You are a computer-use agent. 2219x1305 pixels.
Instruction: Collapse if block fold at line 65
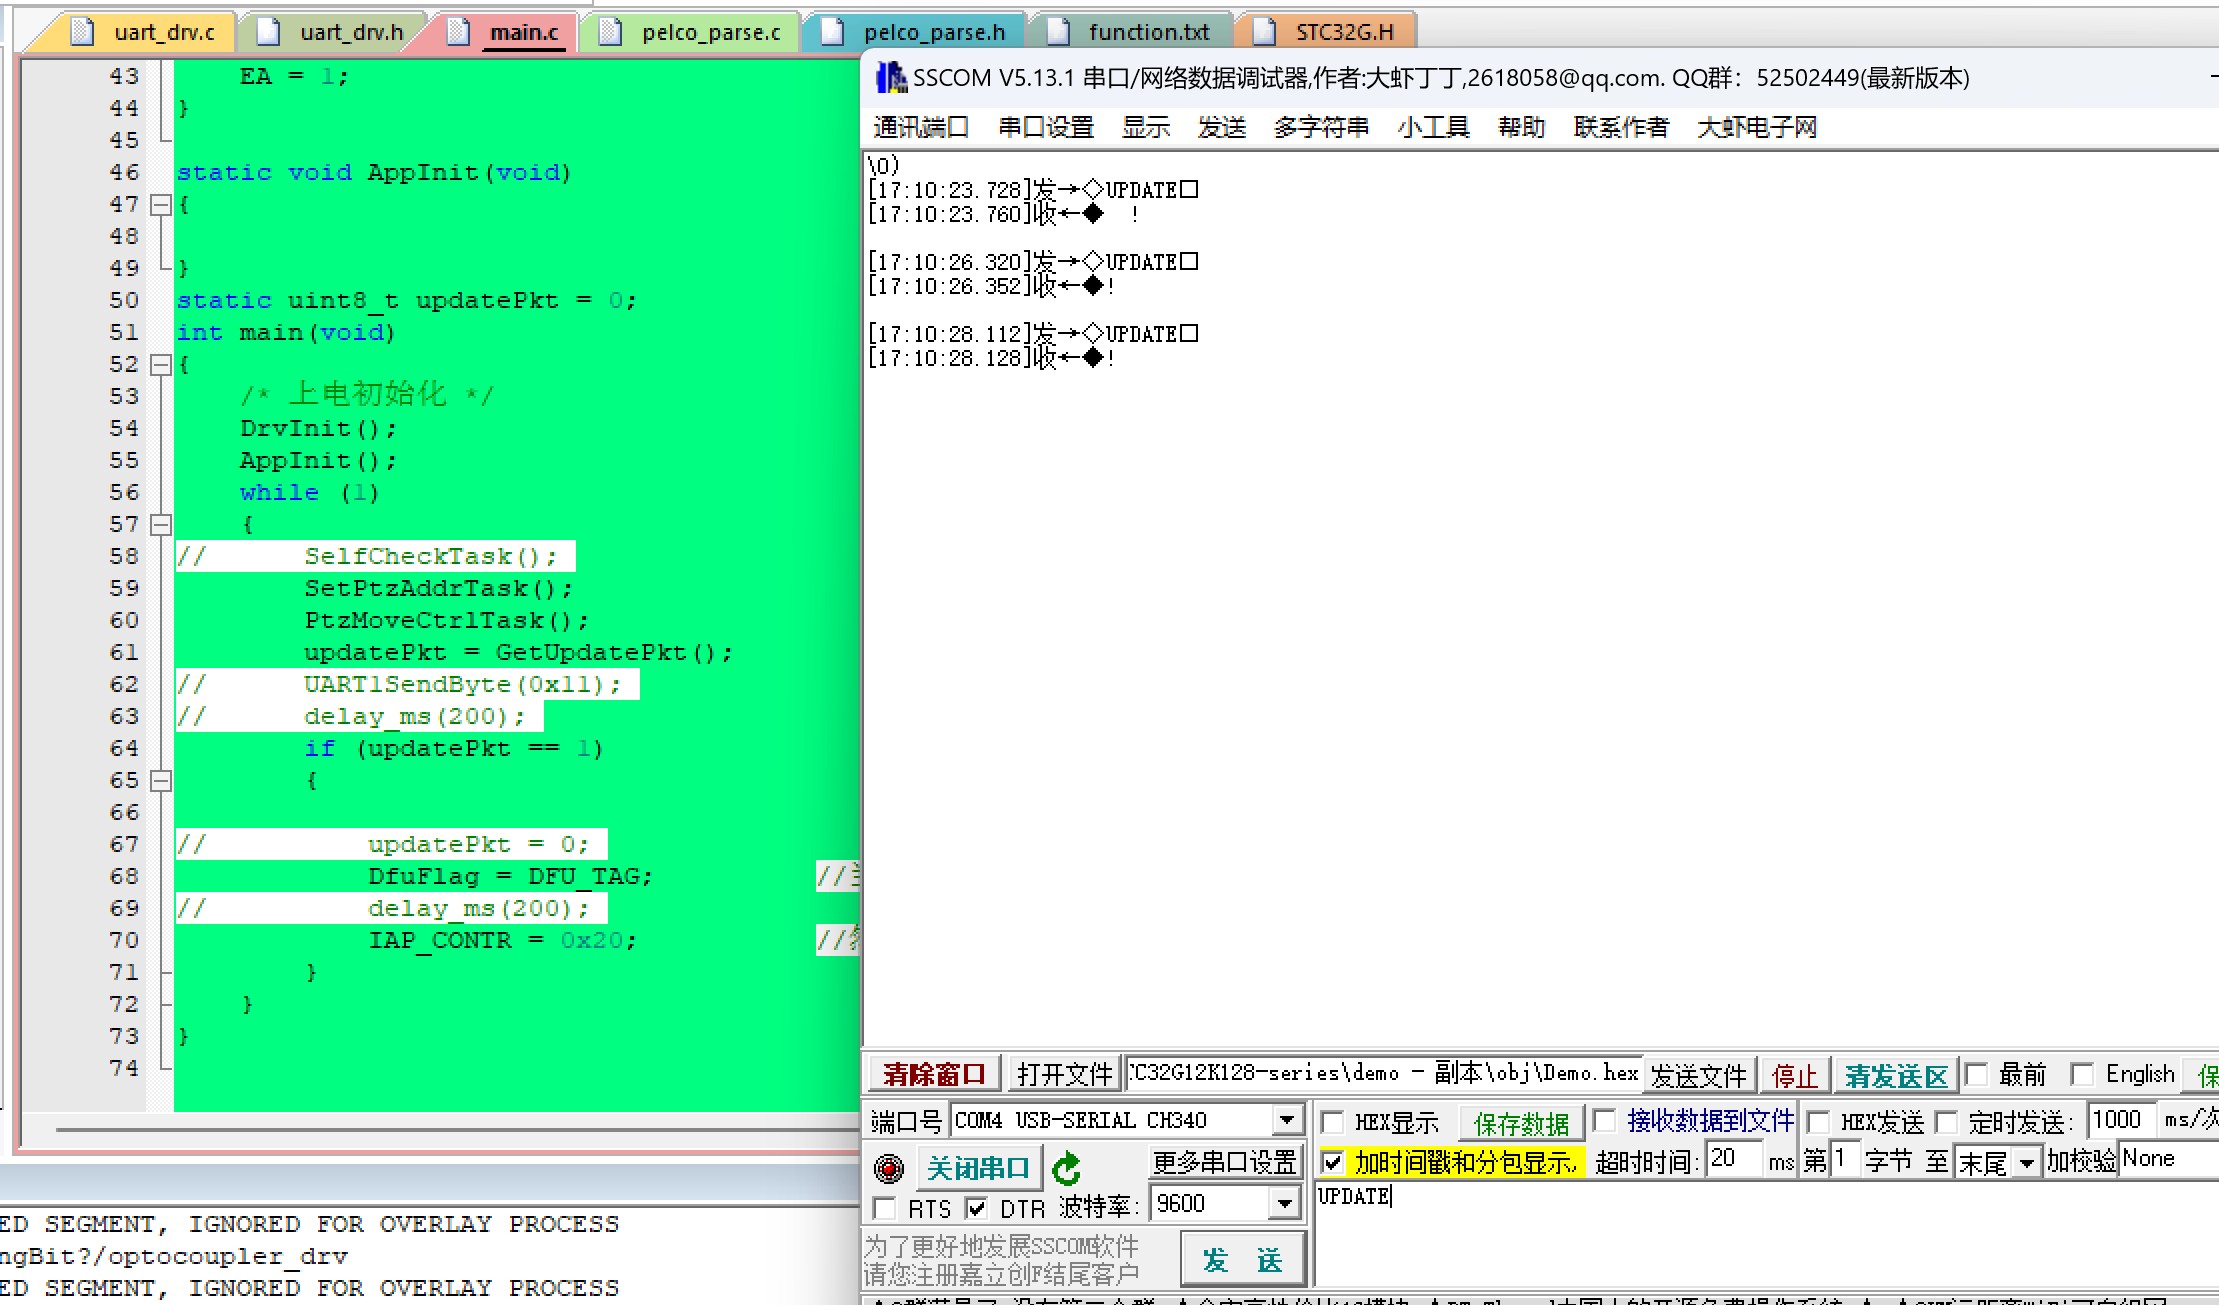point(160,780)
